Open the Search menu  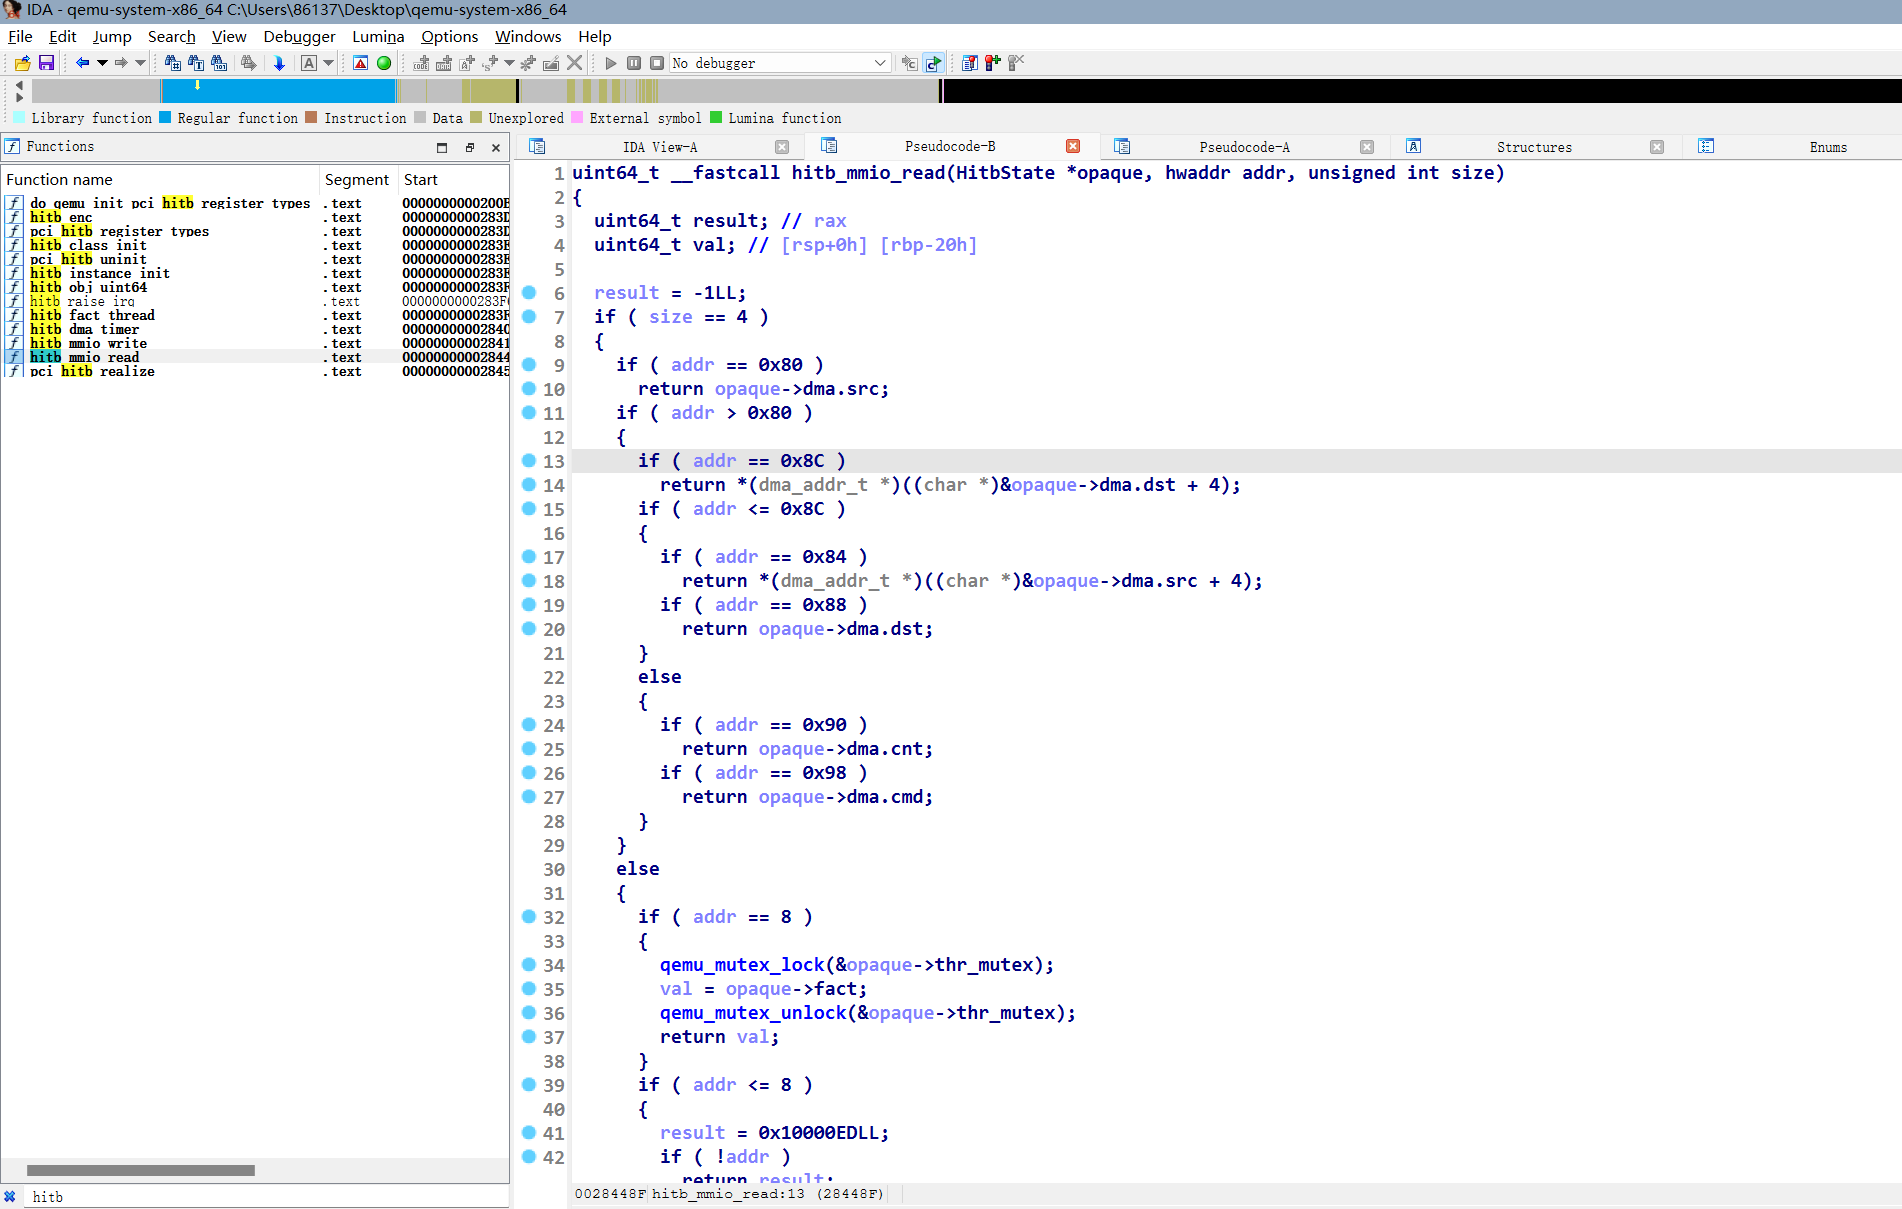(172, 37)
